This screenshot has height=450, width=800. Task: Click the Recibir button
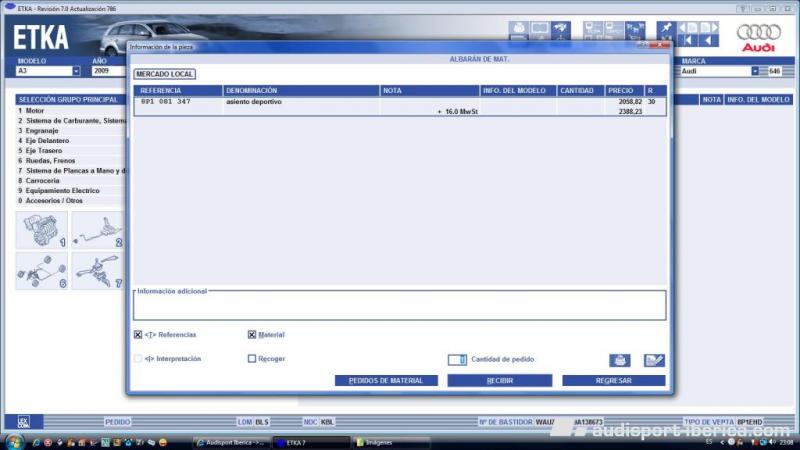[499, 381]
